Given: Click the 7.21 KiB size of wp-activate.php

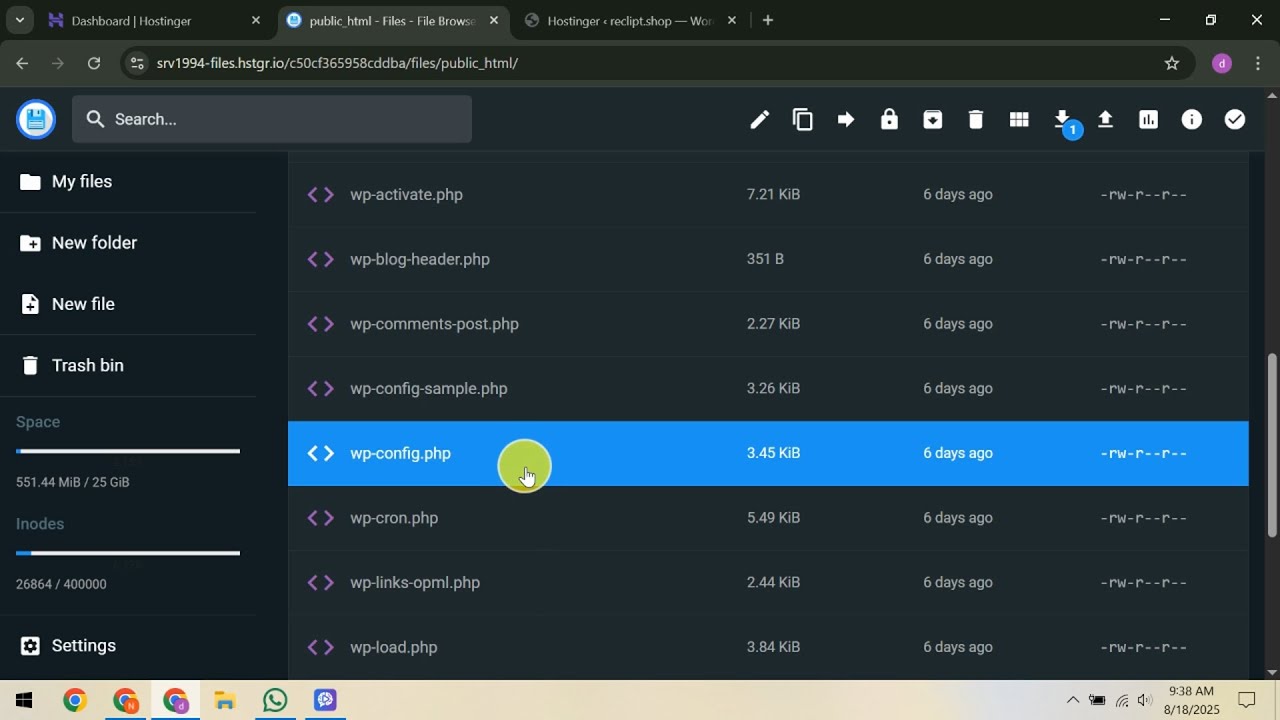Looking at the screenshot, I should (x=773, y=194).
